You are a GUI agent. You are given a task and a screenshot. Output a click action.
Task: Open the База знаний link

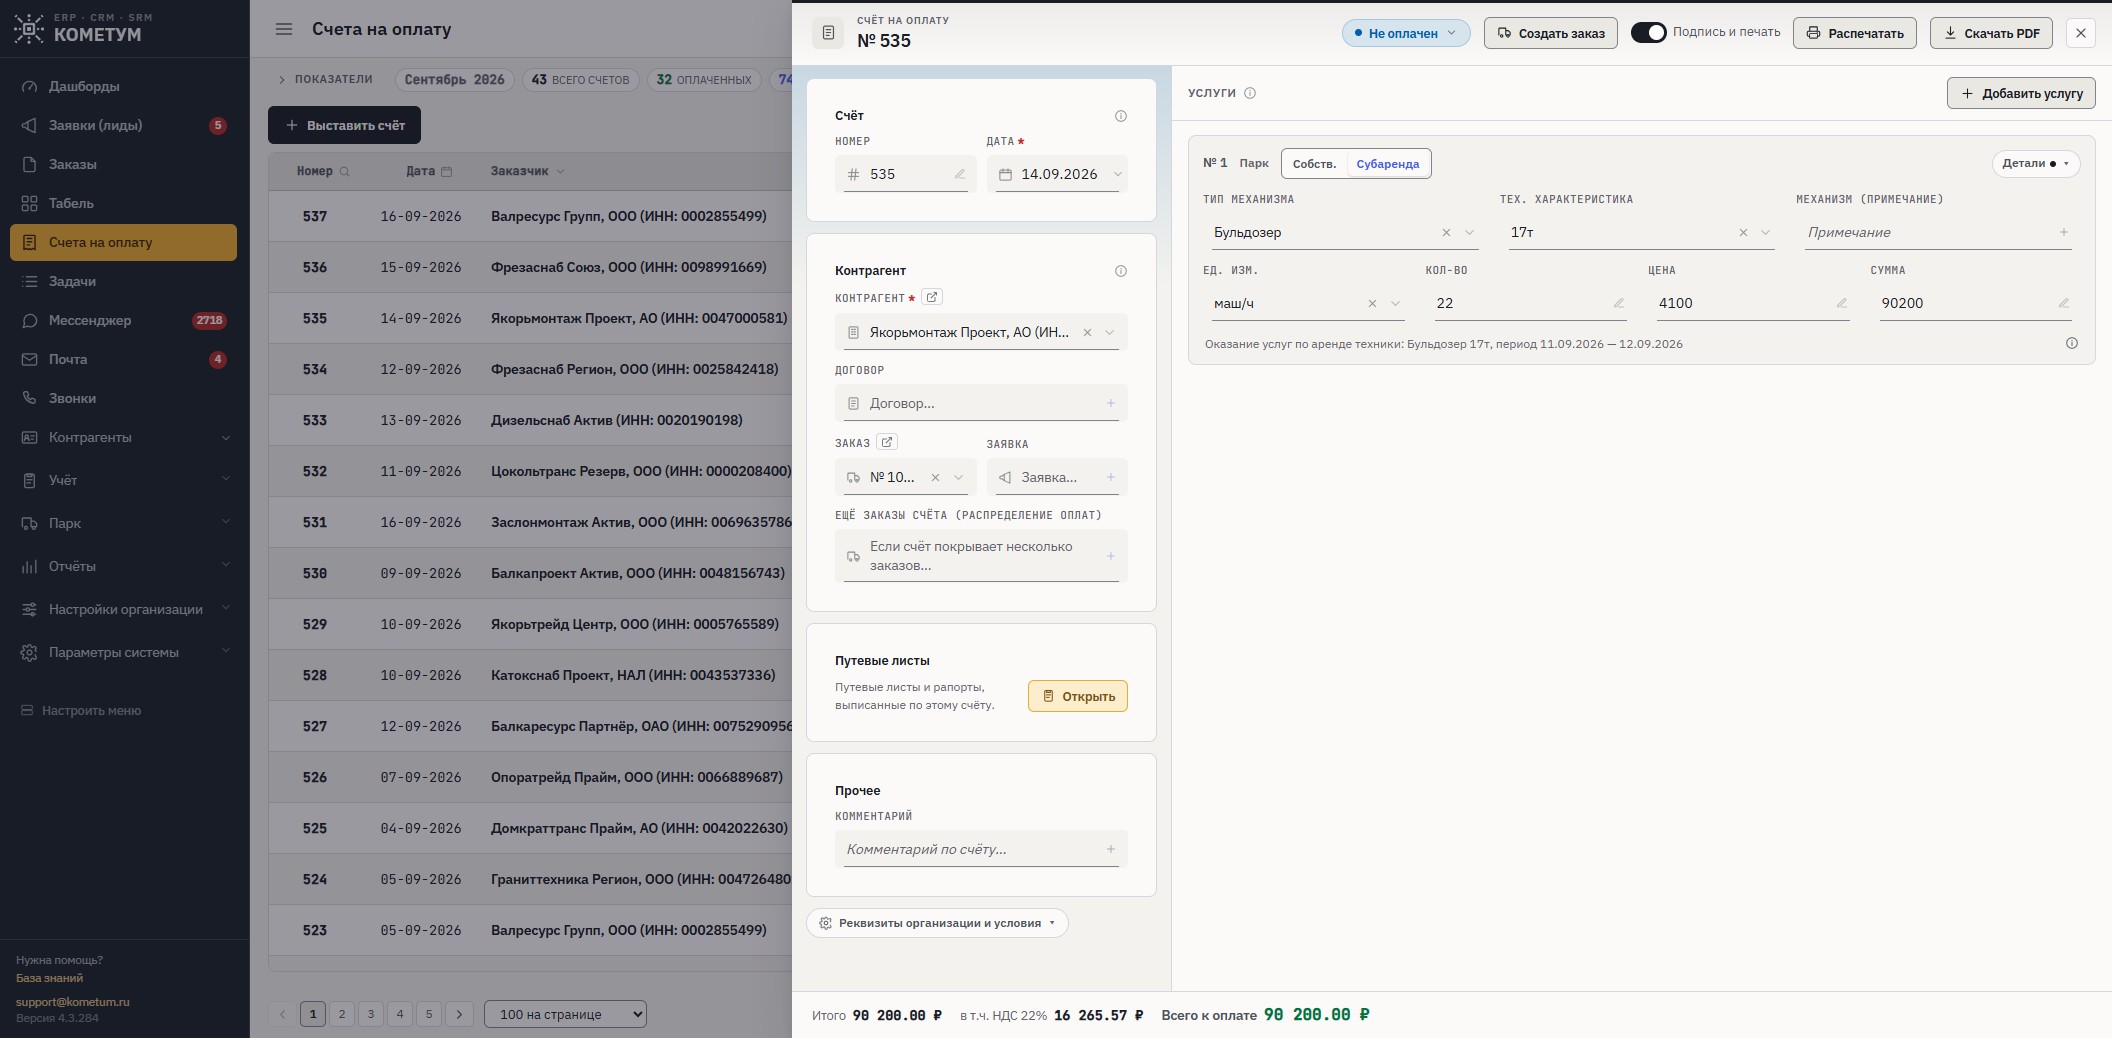point(49,978)
